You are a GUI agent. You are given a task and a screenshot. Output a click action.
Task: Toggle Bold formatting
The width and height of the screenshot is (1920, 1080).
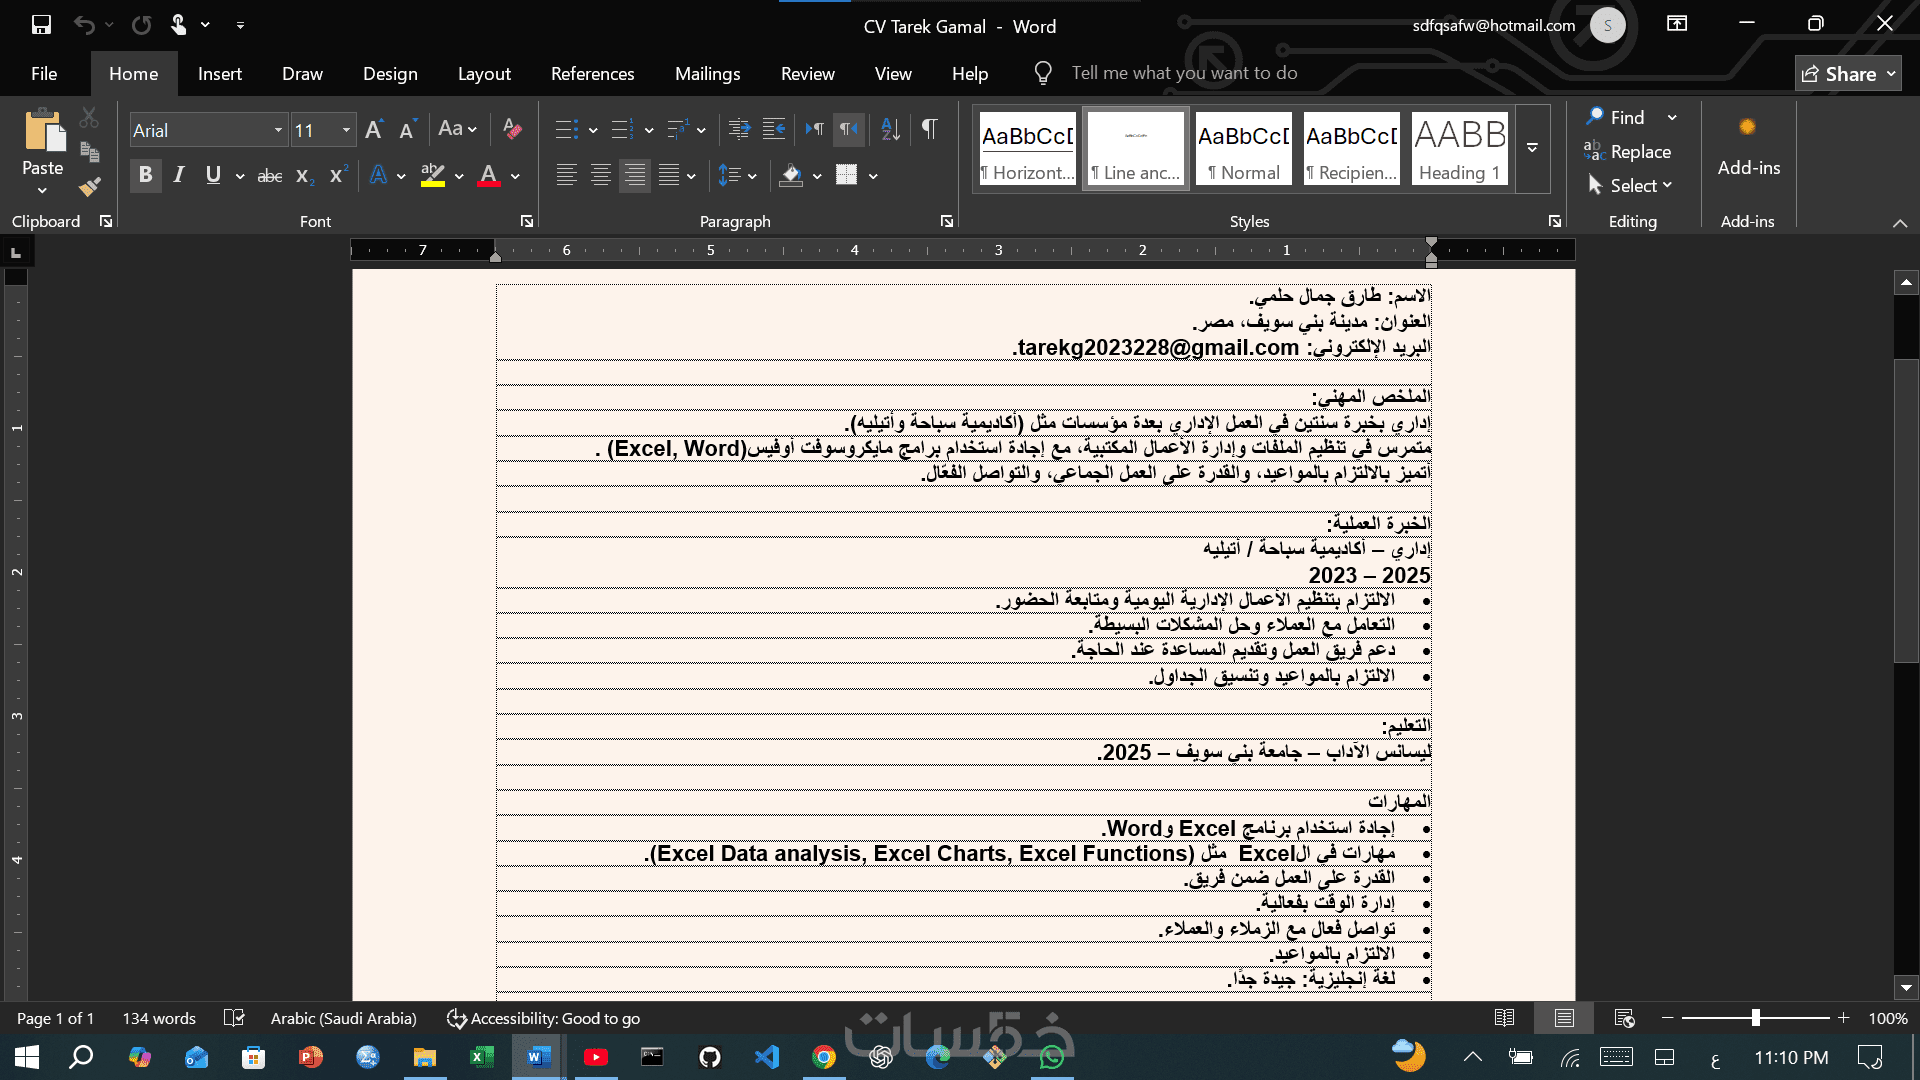click(x=145, y=176)
